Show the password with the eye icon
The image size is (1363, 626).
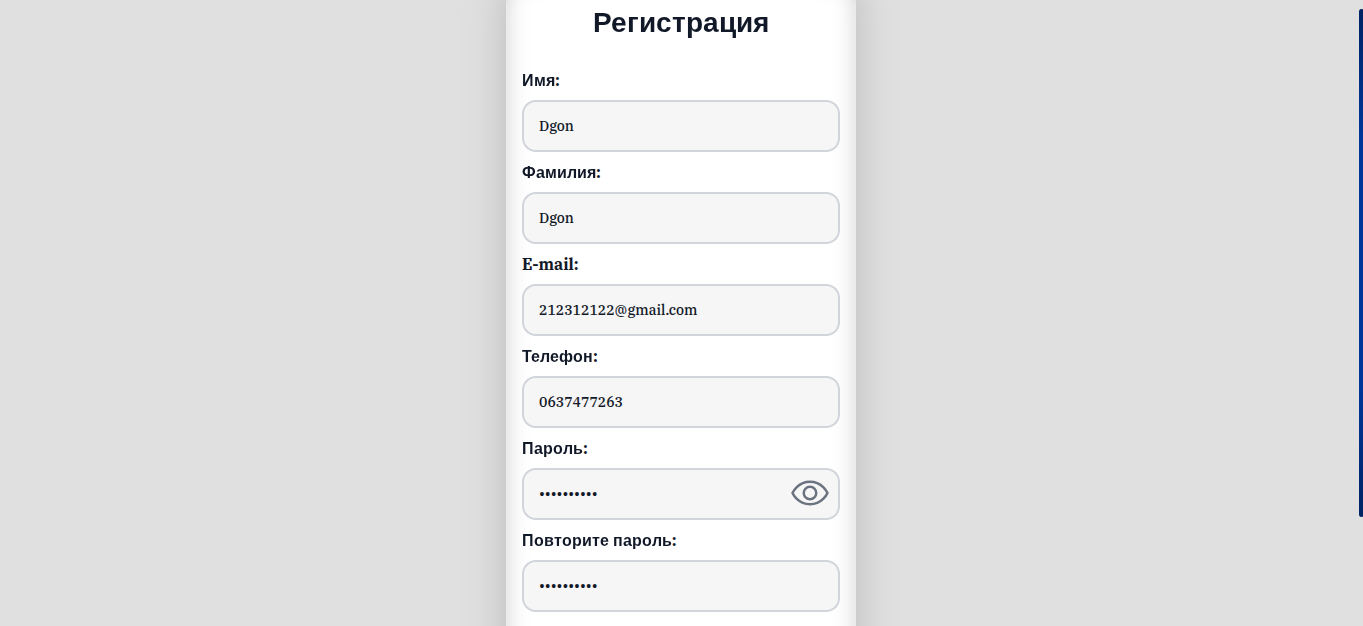[x=809, y=493]
